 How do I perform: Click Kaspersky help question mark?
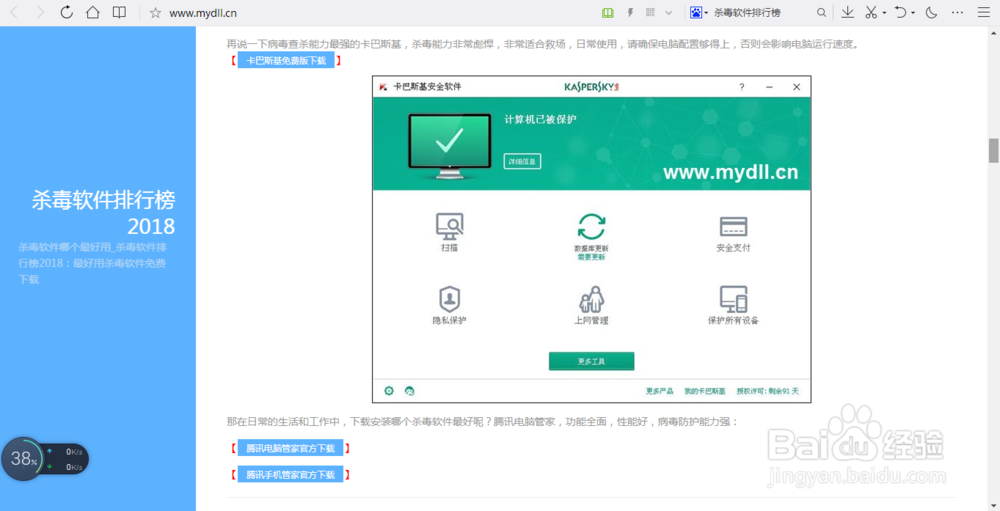[742, 87]
